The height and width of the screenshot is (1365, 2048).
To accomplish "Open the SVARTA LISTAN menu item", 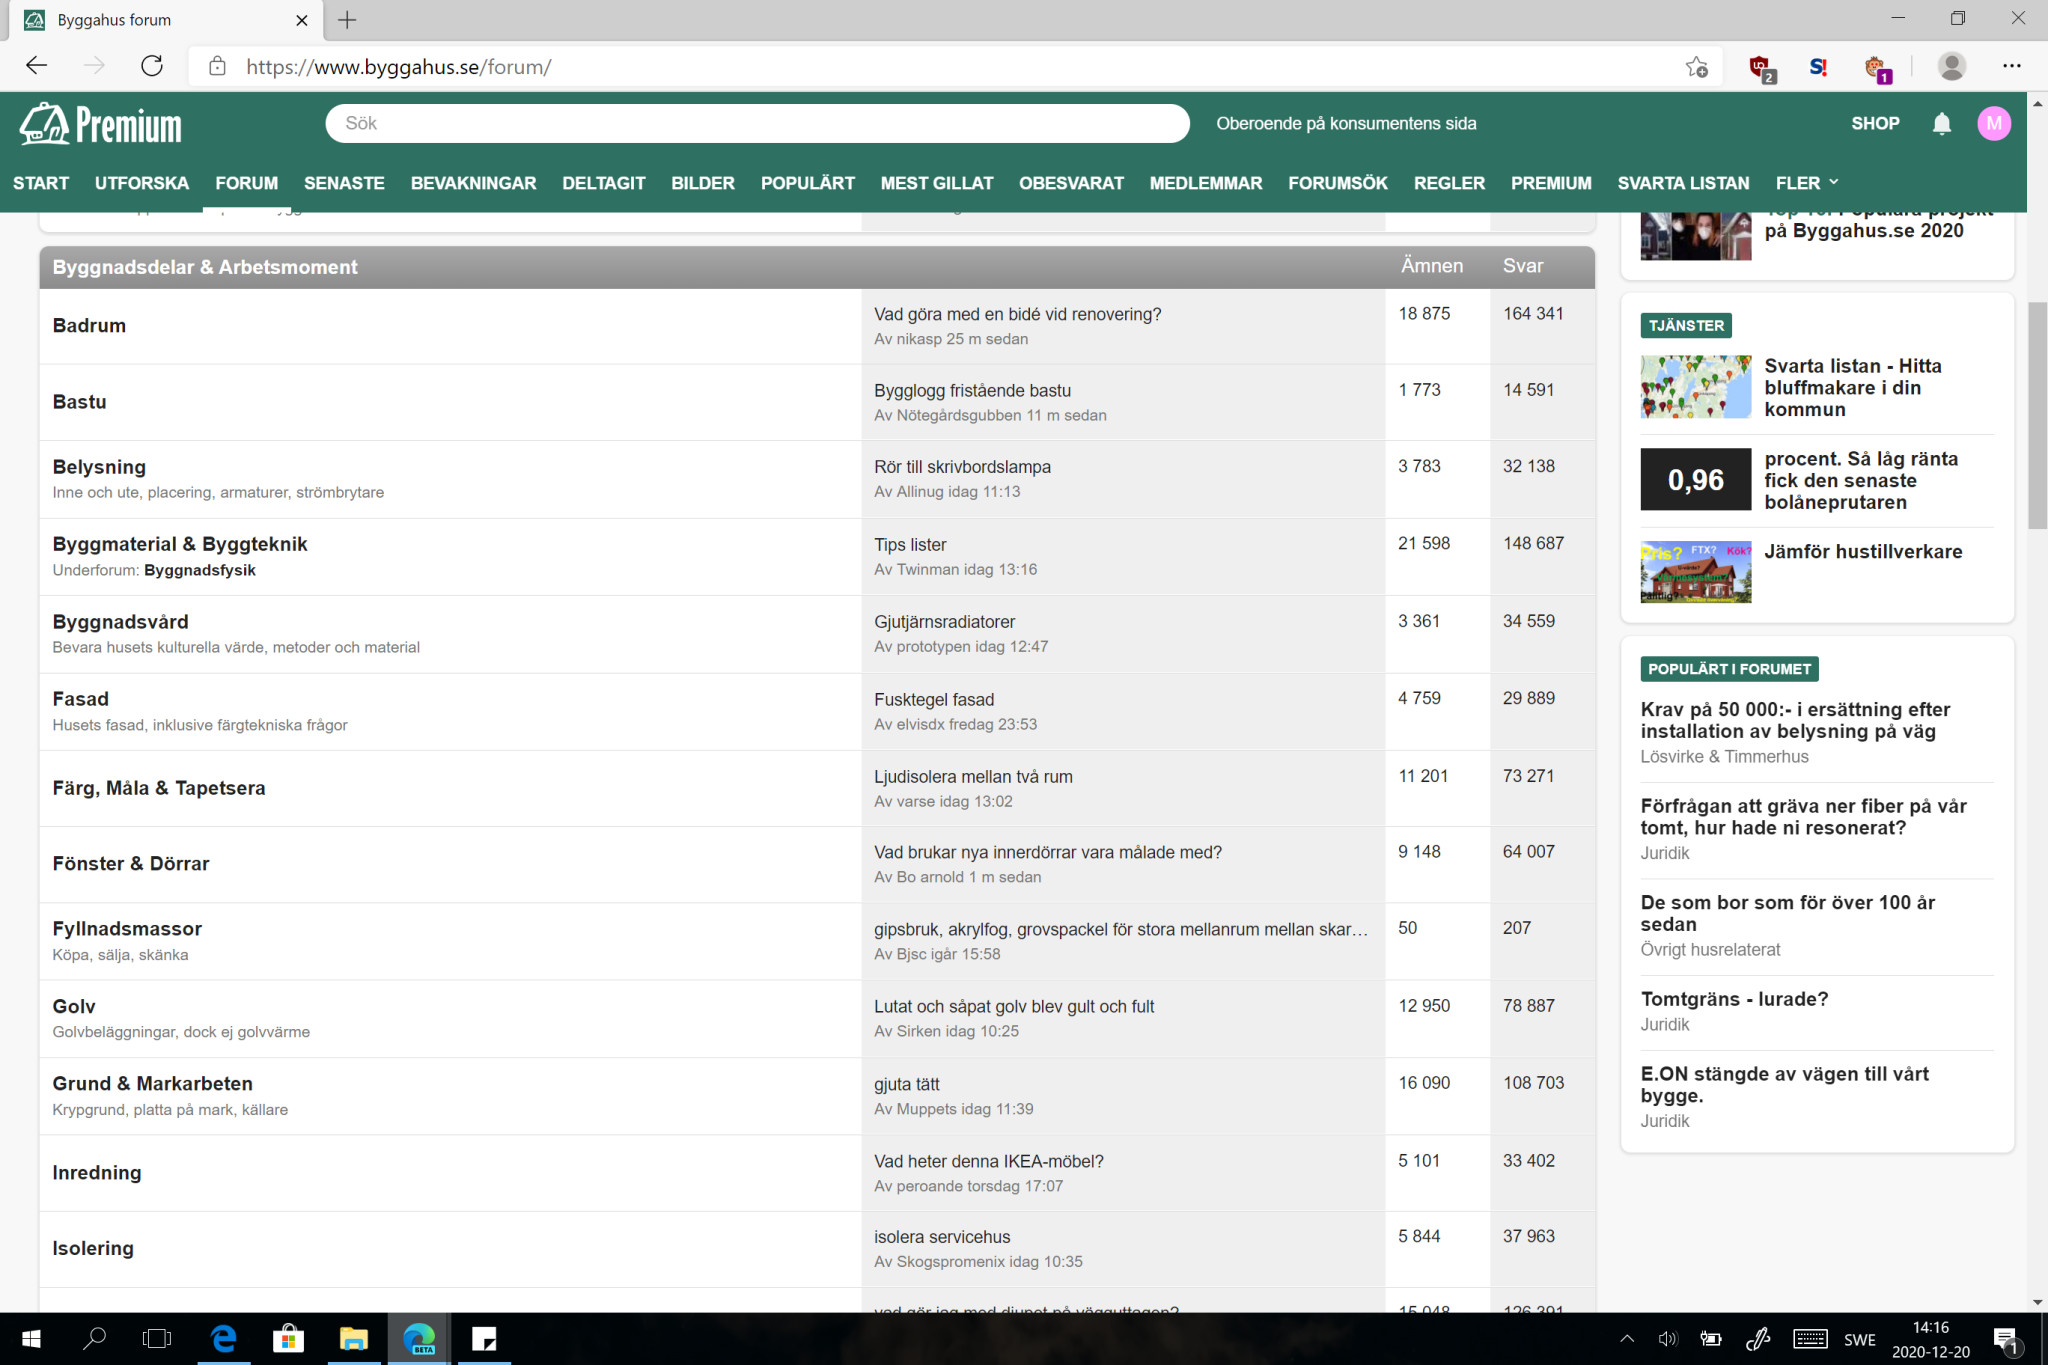I will coord(1683,183).
